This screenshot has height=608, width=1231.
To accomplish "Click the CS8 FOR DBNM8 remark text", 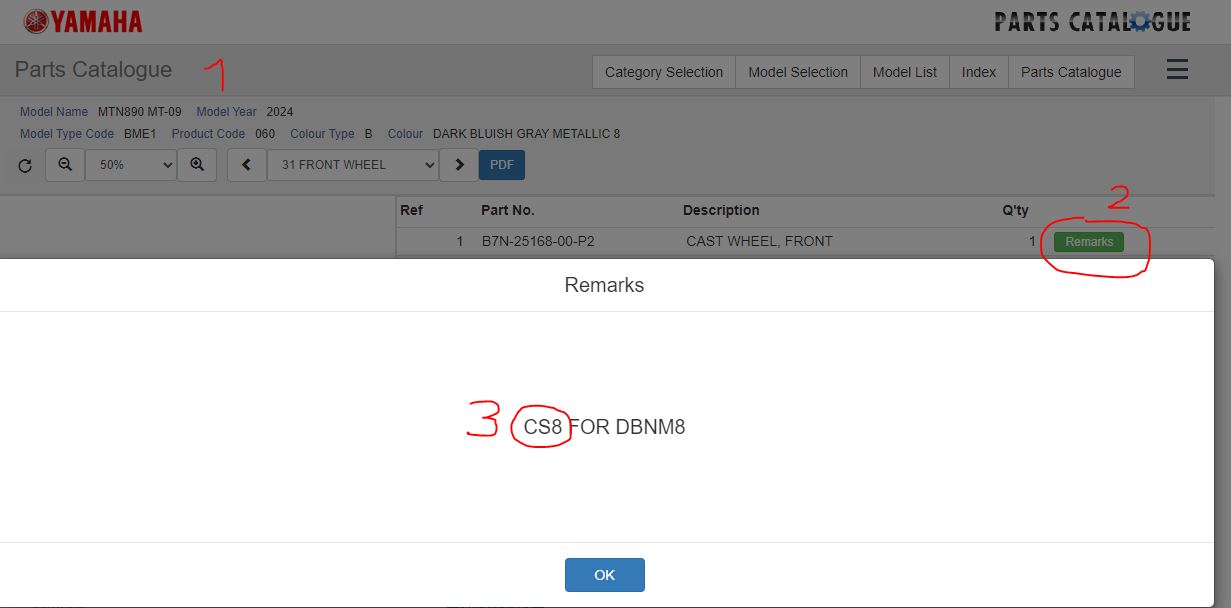I will click(604, 427).
